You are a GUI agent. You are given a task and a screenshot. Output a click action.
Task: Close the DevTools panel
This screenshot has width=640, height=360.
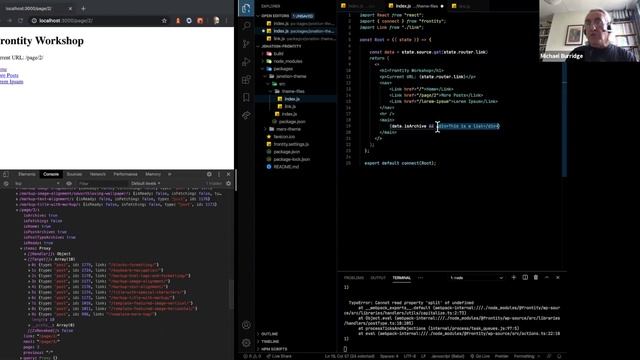point(229,174)
